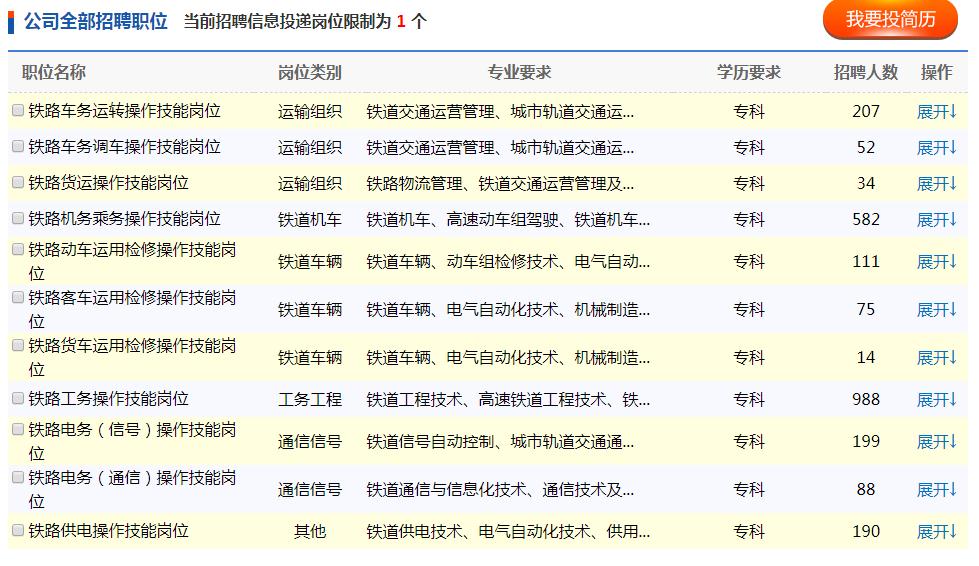
Task: Click the 我要投简历 button
Action: [x=890, y=20]
